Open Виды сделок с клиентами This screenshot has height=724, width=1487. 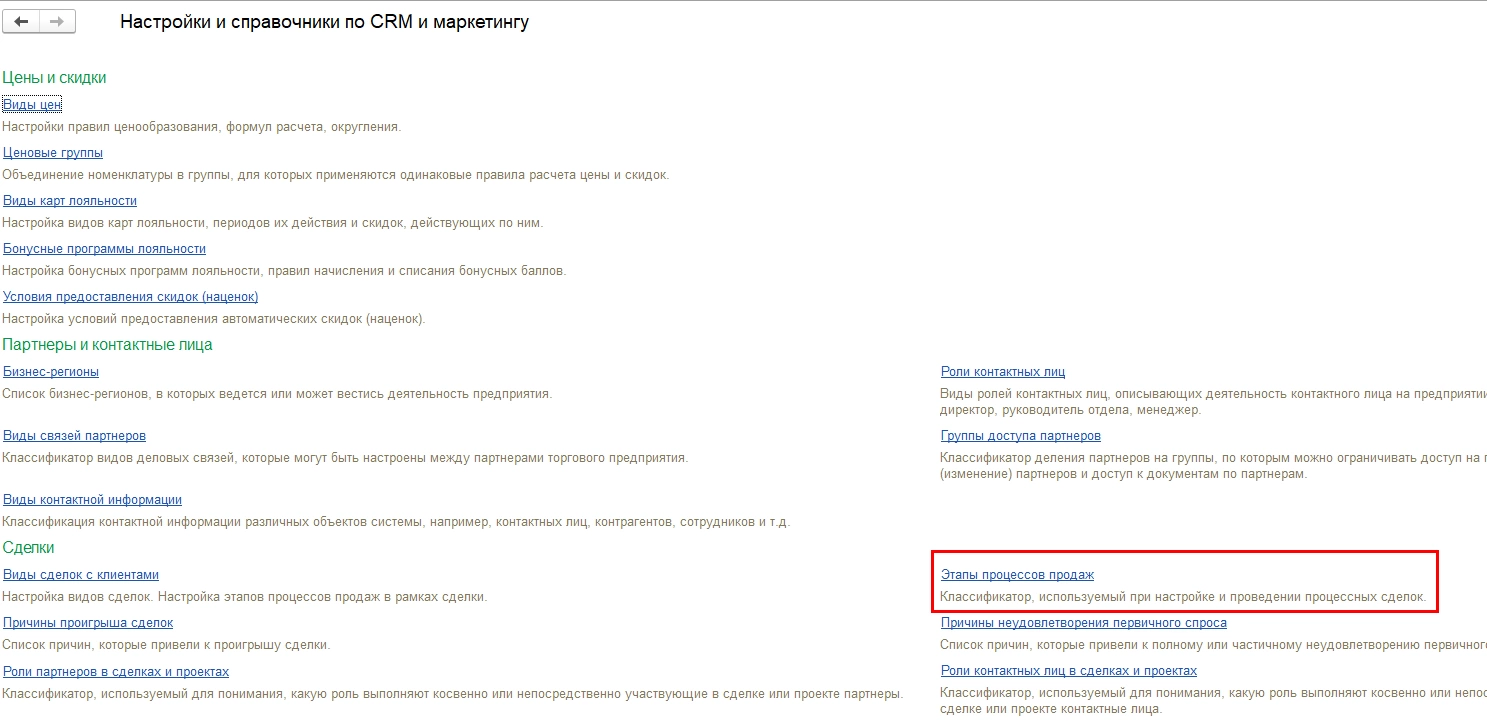(x=81, y=575)
